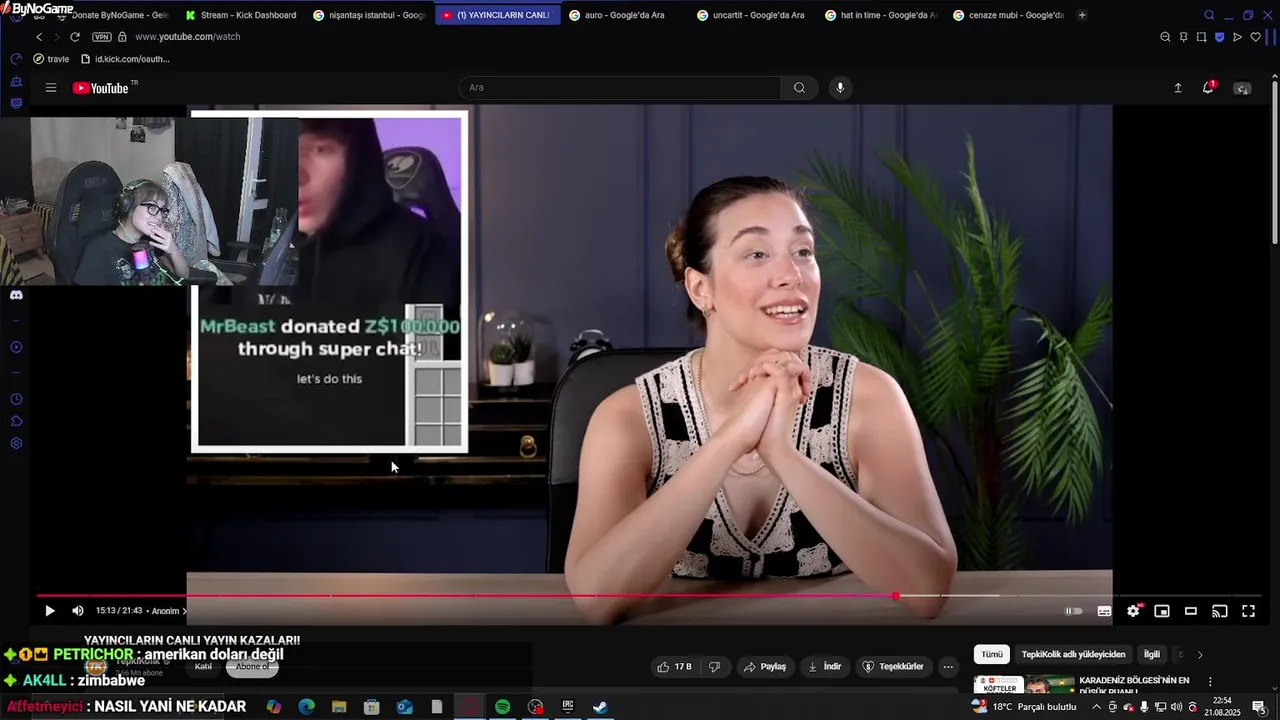Image resolution: width=1280 pixels, height=720 pixels.
Task: Click the page vertical scrollbar
Action: point(1274,160)
